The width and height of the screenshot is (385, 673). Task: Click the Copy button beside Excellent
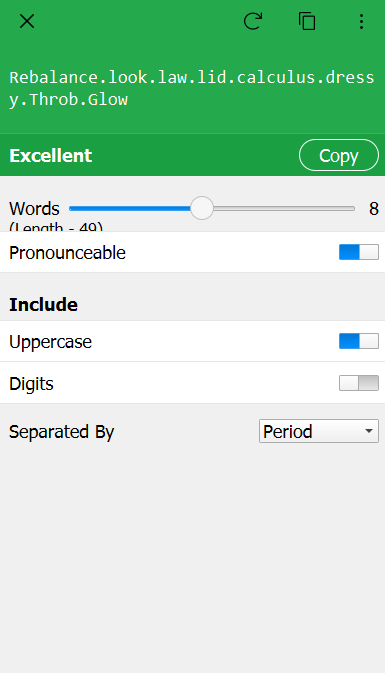click(339, 155)
